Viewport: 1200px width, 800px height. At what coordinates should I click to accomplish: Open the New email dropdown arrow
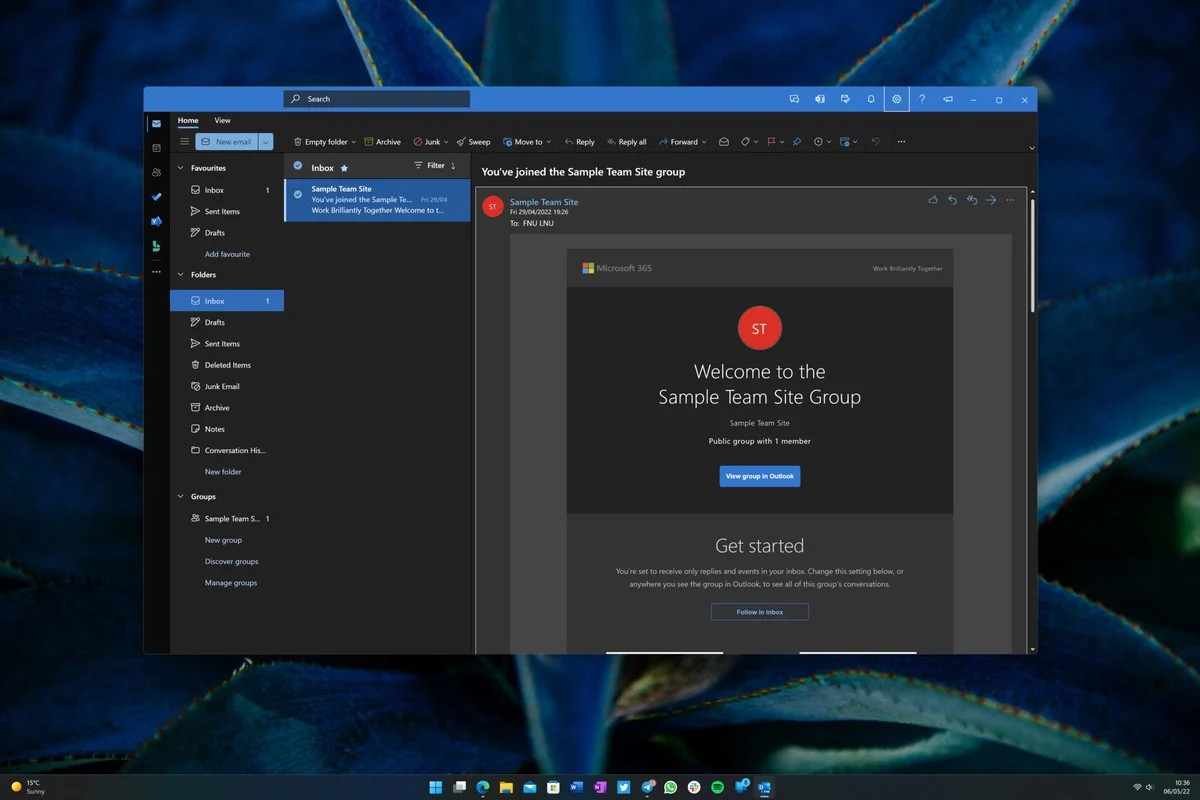[266, 142]
